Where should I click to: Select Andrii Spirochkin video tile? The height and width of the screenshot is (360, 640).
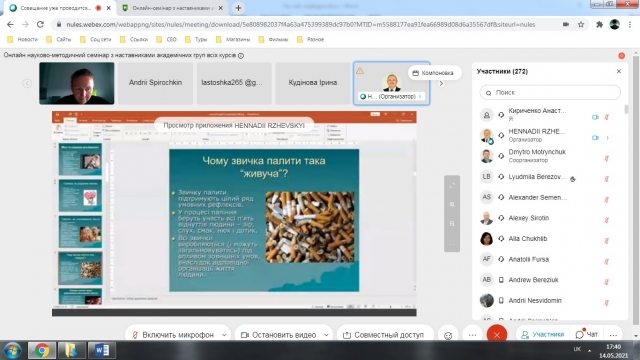tap(156, 83)
